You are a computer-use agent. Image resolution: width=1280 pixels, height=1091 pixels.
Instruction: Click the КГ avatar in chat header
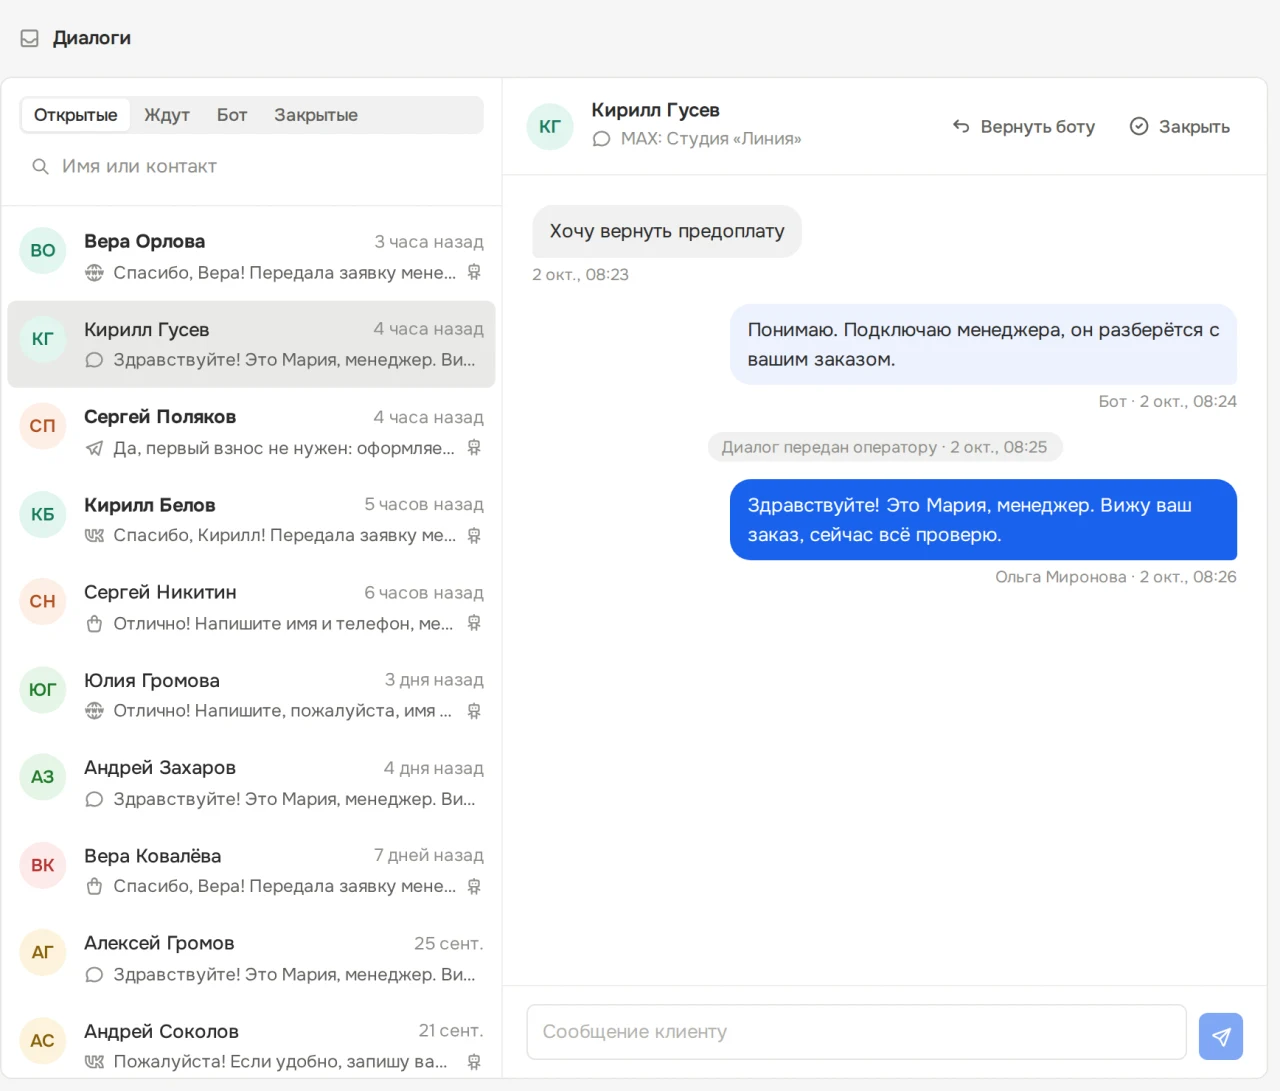pyautogui.click(x=550, y=126)
